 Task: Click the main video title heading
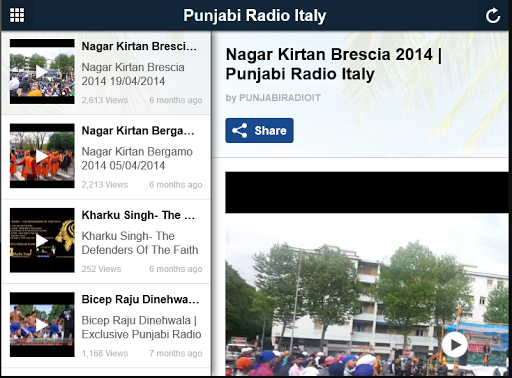pyautogui.click(x=334, y=64)
